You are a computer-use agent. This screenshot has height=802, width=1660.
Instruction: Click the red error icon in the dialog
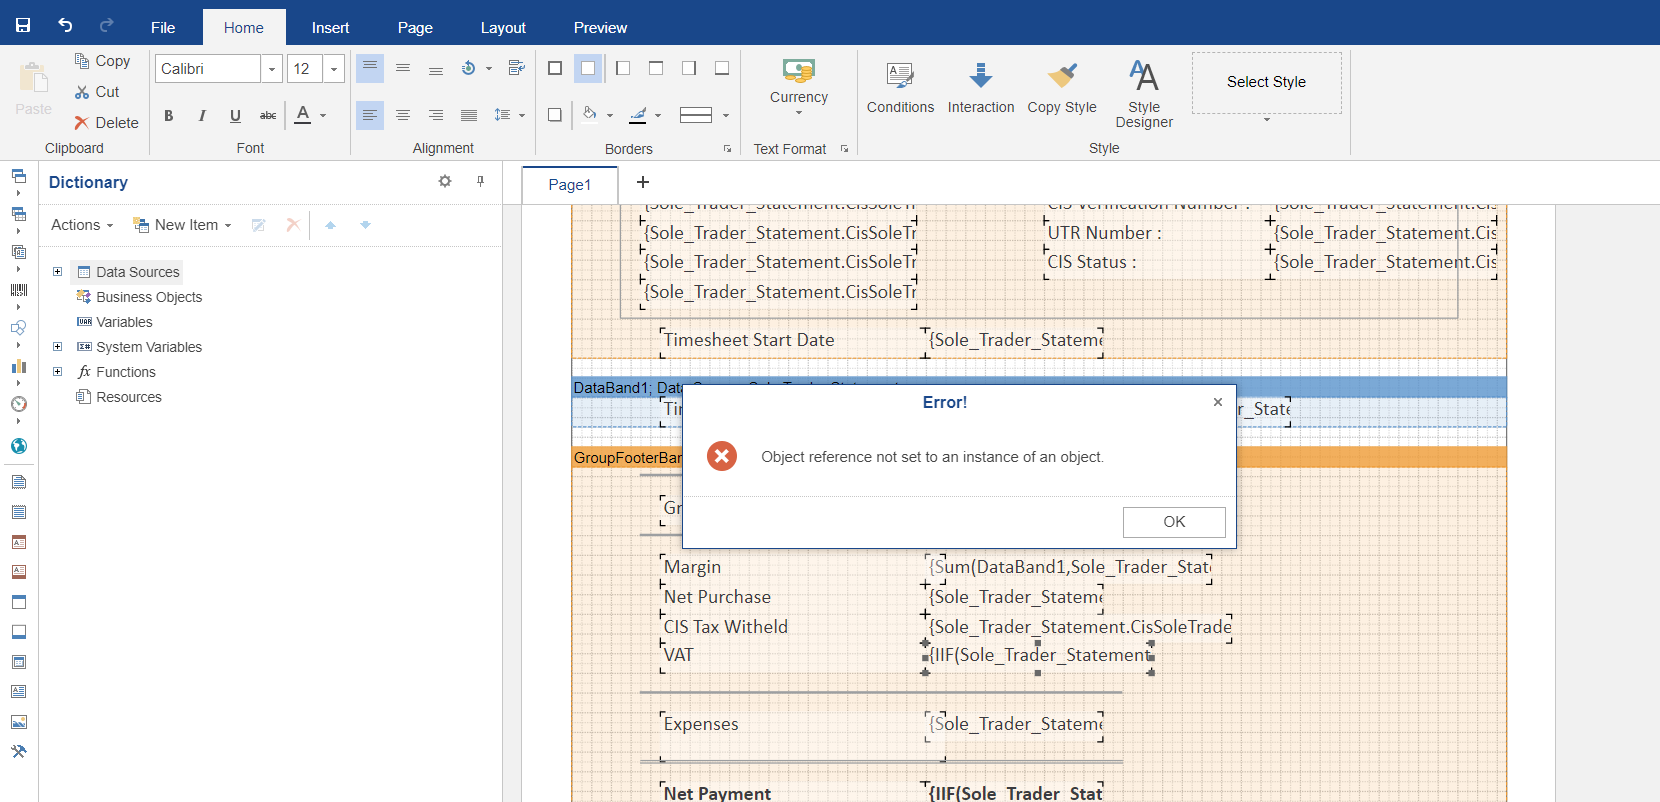[x=721, y=456]
